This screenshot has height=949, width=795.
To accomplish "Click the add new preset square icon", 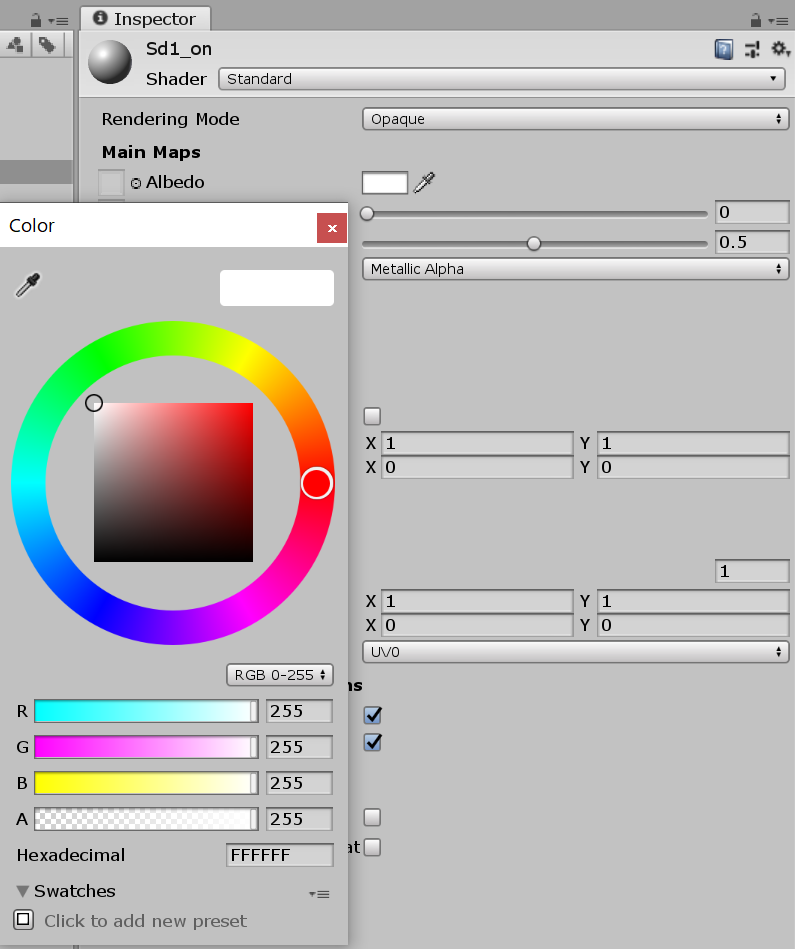I will (24, 919).
